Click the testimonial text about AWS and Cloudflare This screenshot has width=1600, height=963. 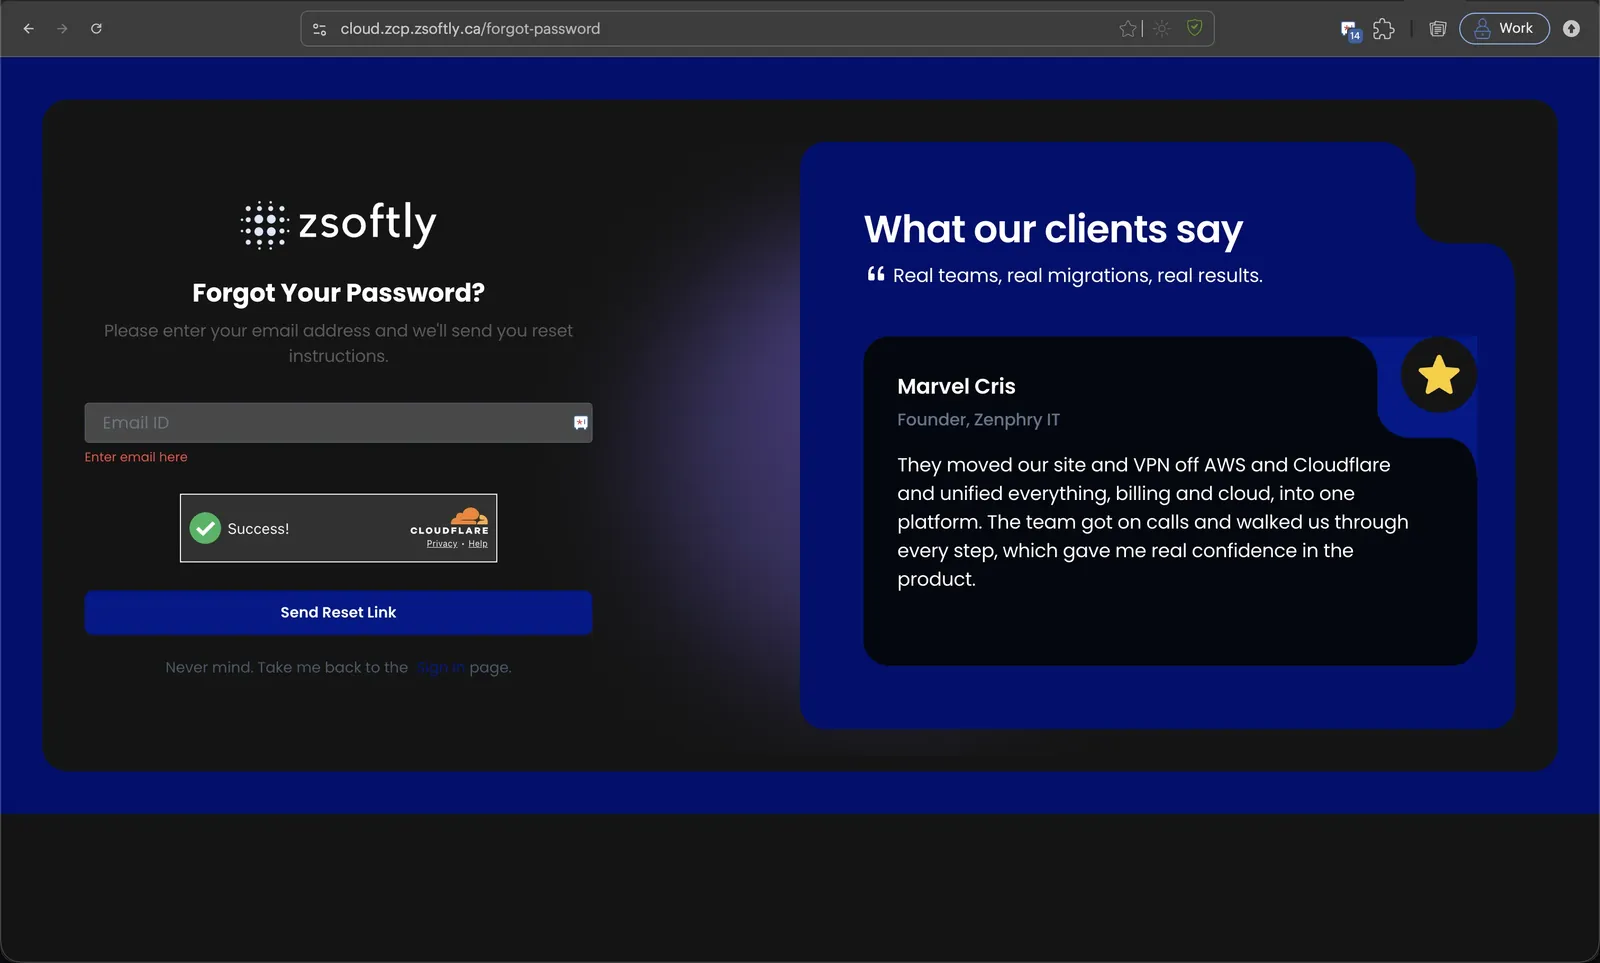click(1152, 522)
